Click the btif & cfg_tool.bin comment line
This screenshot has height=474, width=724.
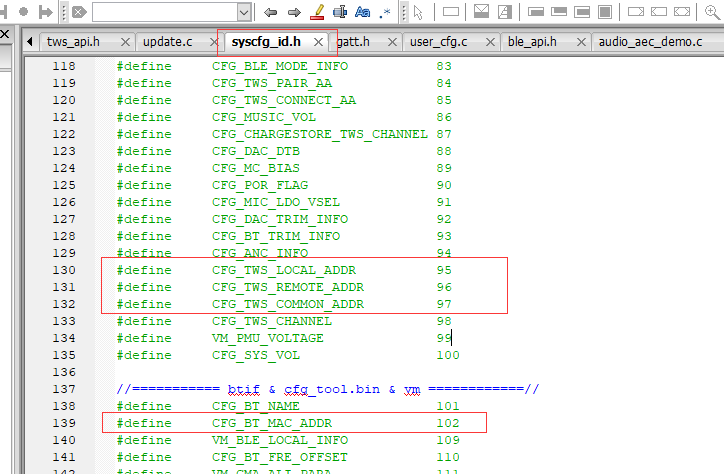coord(328,390)
